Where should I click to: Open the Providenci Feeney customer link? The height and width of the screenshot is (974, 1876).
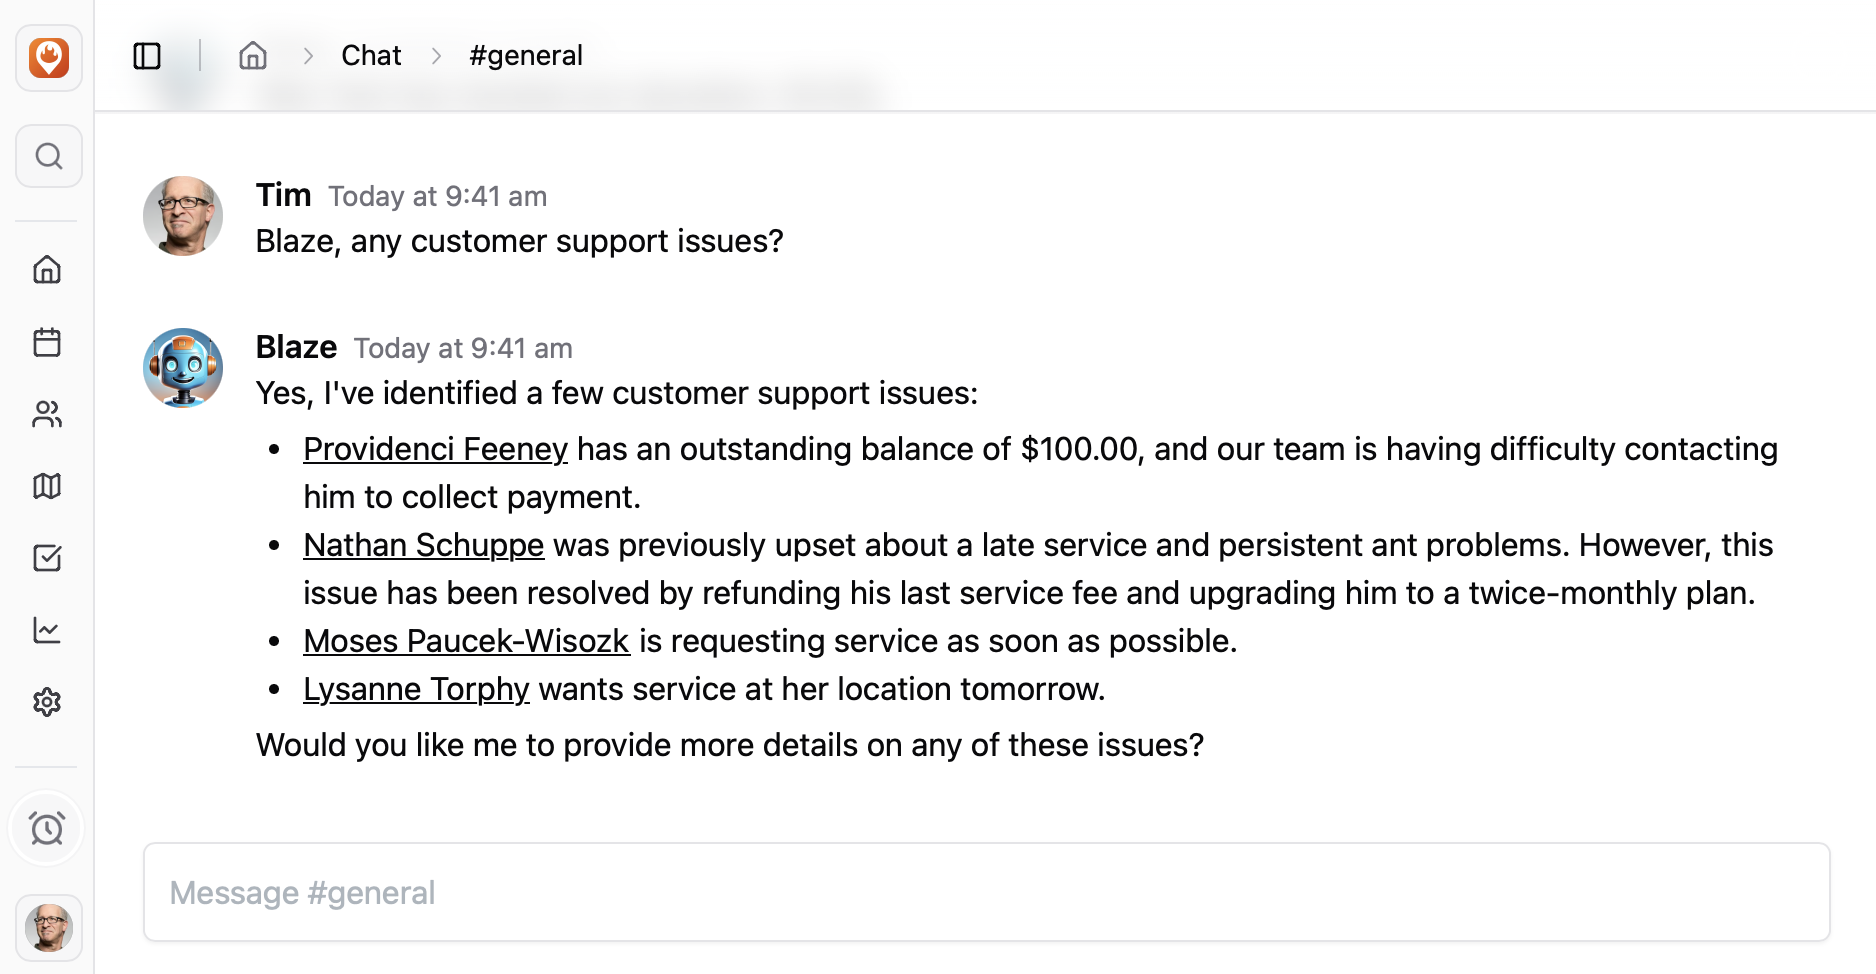point(435,450)
